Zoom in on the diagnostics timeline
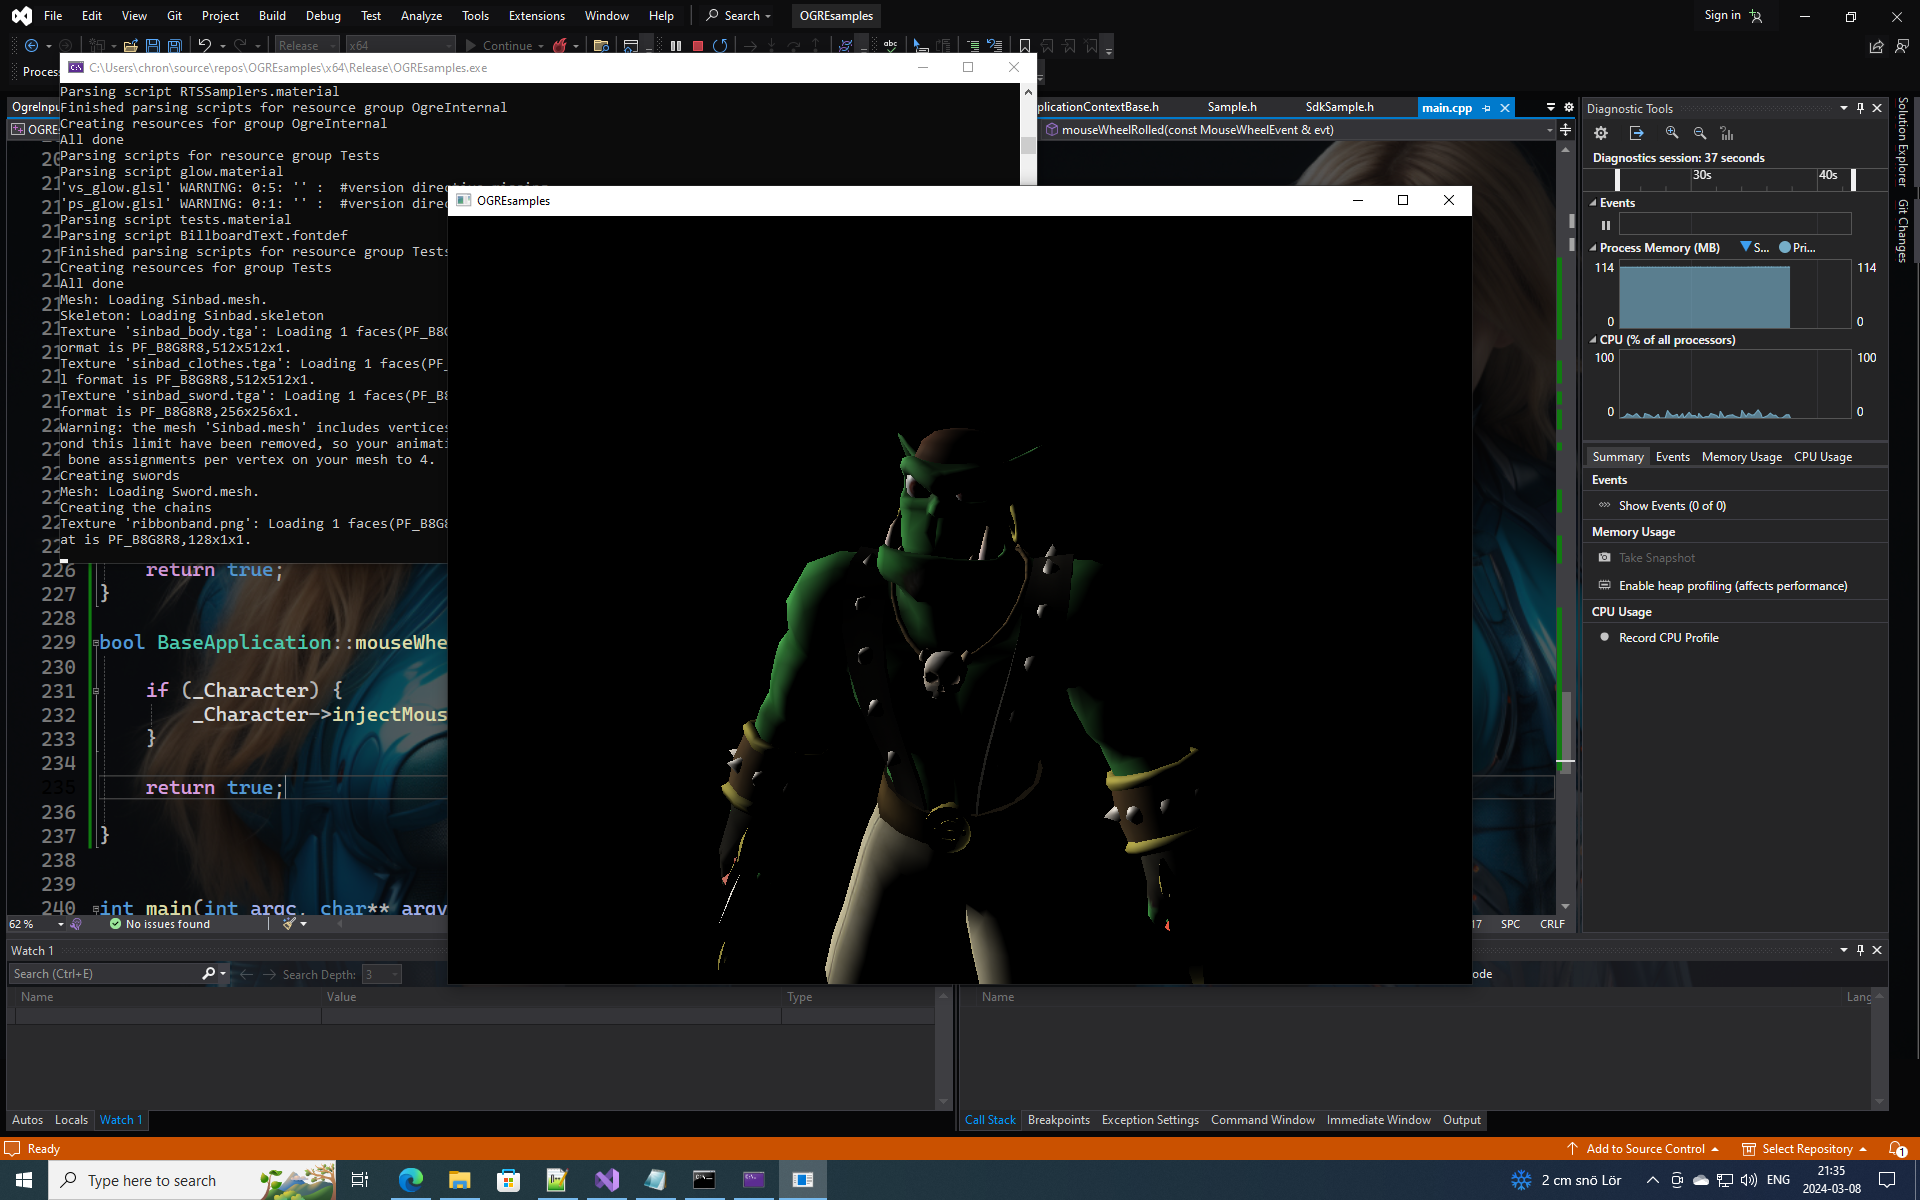 1671,133
